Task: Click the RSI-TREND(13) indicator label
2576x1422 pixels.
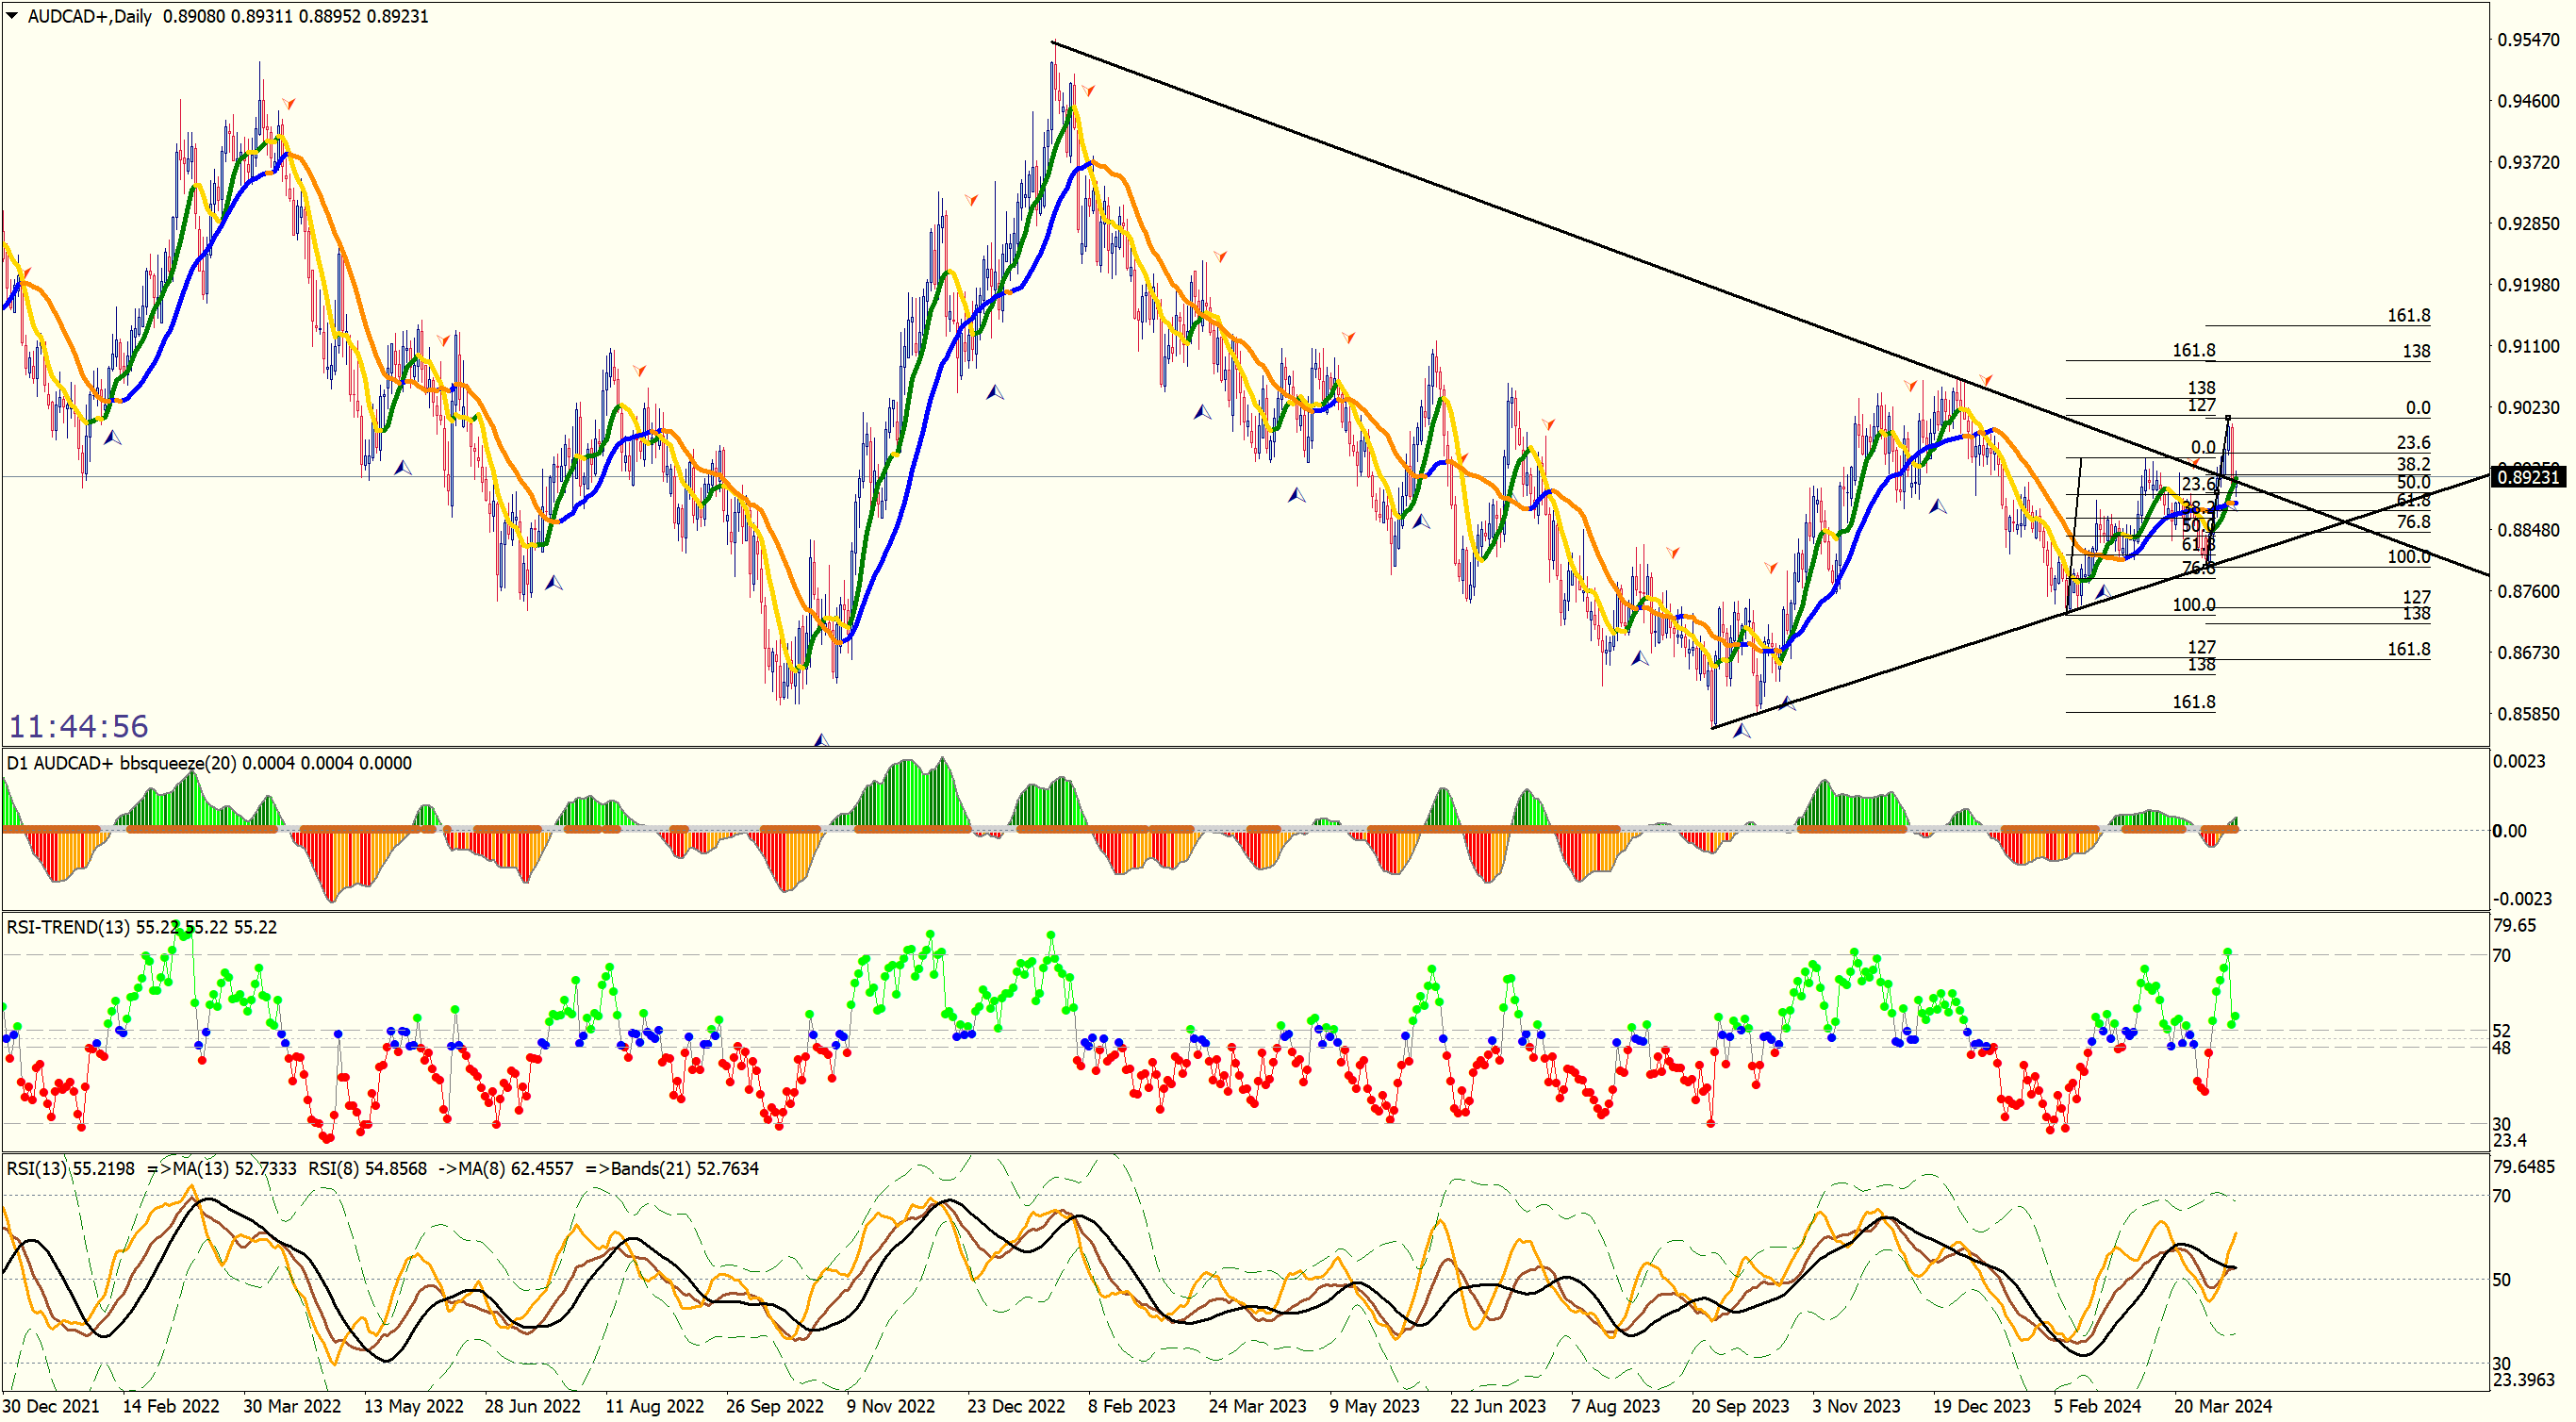Action: (x=68, y=928)
